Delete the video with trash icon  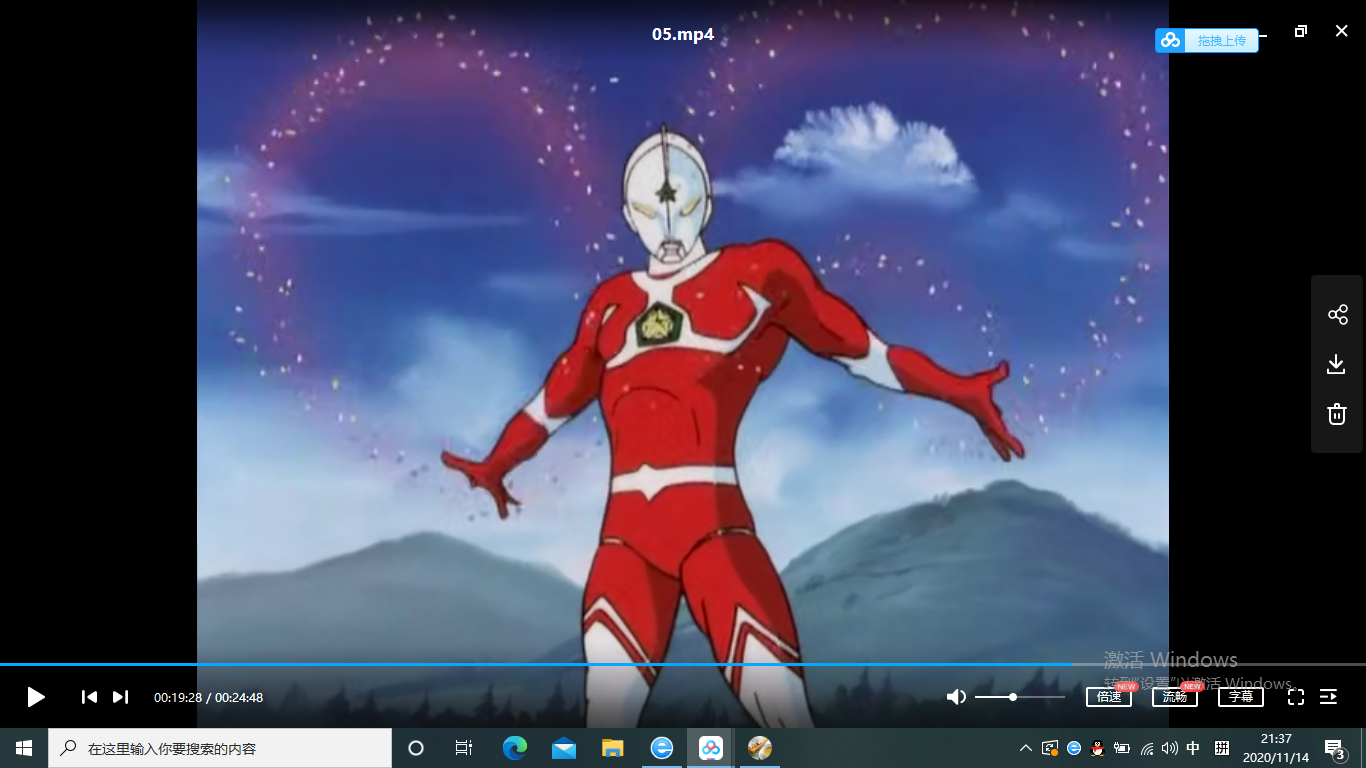[1337, 414]
